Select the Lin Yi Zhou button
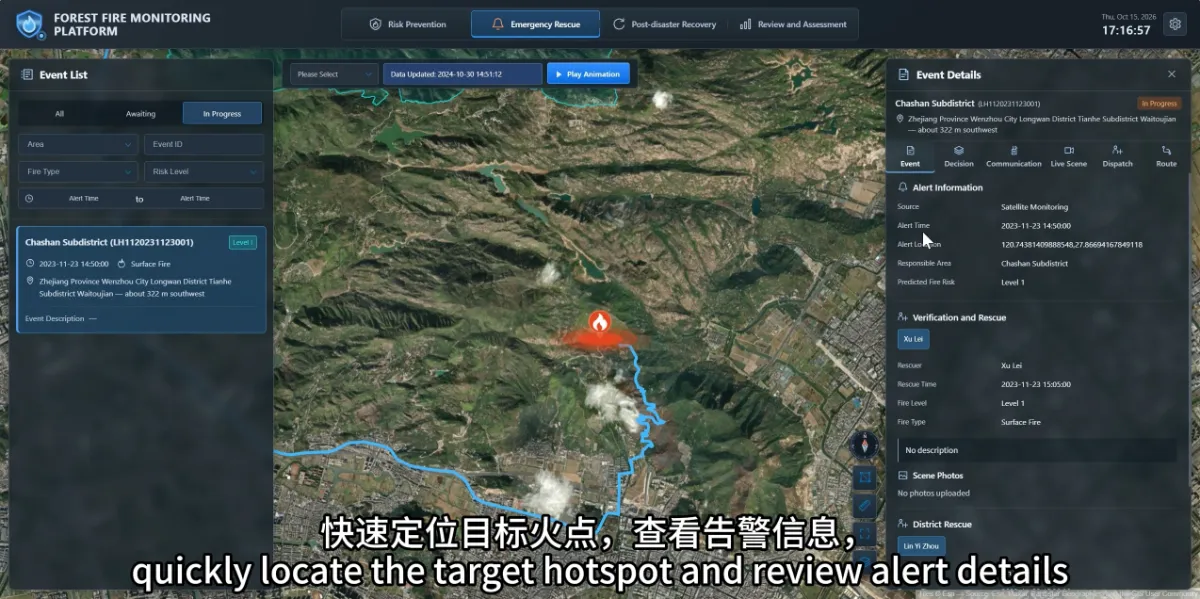This screenshot has height=599, width=1200. (921, 546)
